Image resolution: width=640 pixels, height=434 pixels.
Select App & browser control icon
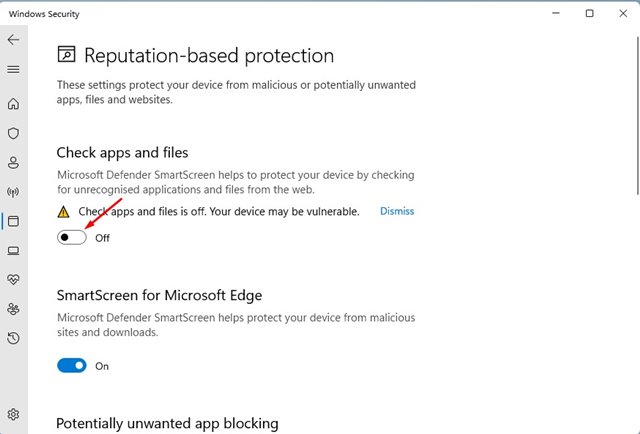(x=13, y=220)
